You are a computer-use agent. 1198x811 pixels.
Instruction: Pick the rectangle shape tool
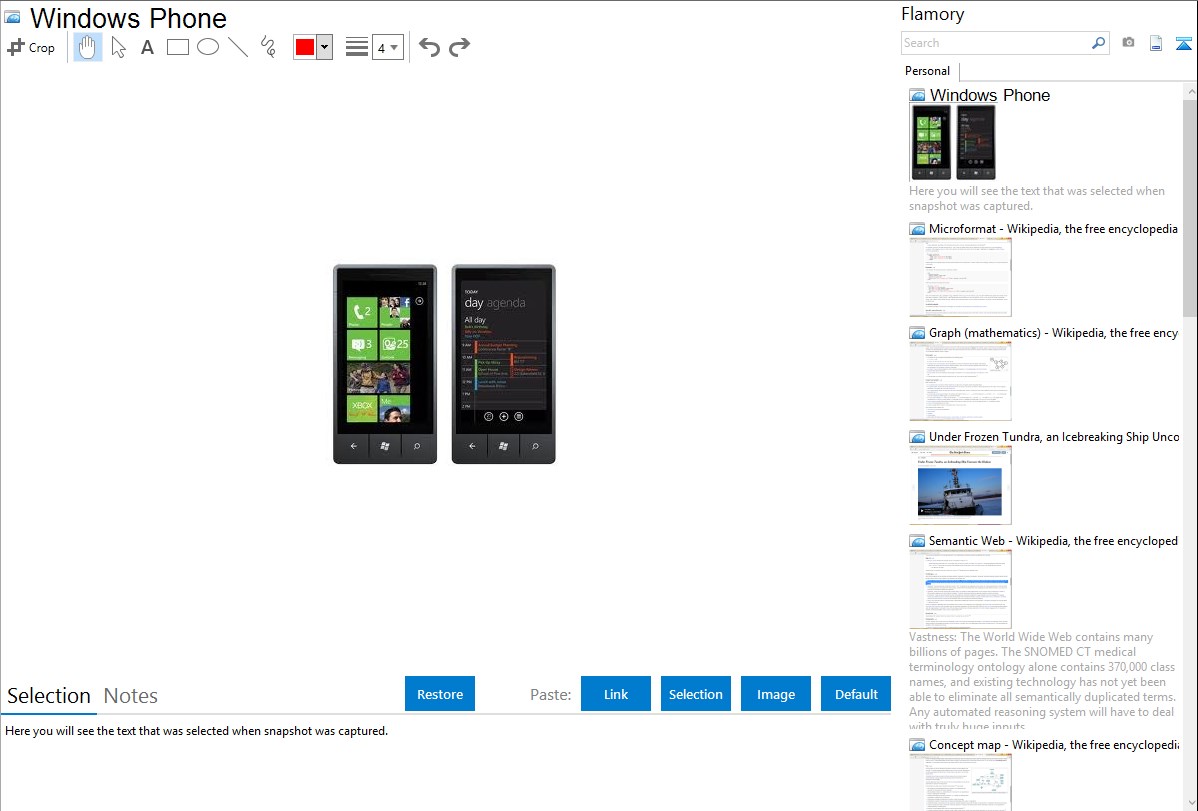point(177,47)
